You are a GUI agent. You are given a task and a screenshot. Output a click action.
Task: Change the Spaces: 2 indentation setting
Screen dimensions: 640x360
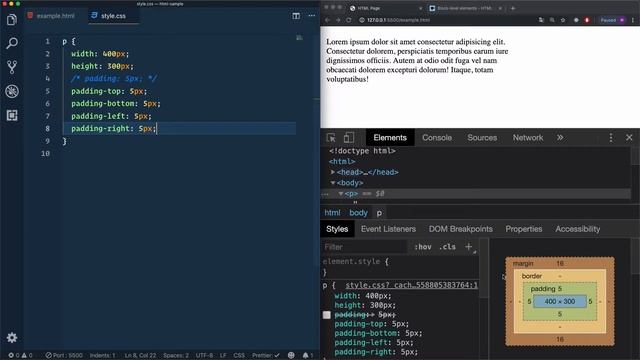coord(176,355)
